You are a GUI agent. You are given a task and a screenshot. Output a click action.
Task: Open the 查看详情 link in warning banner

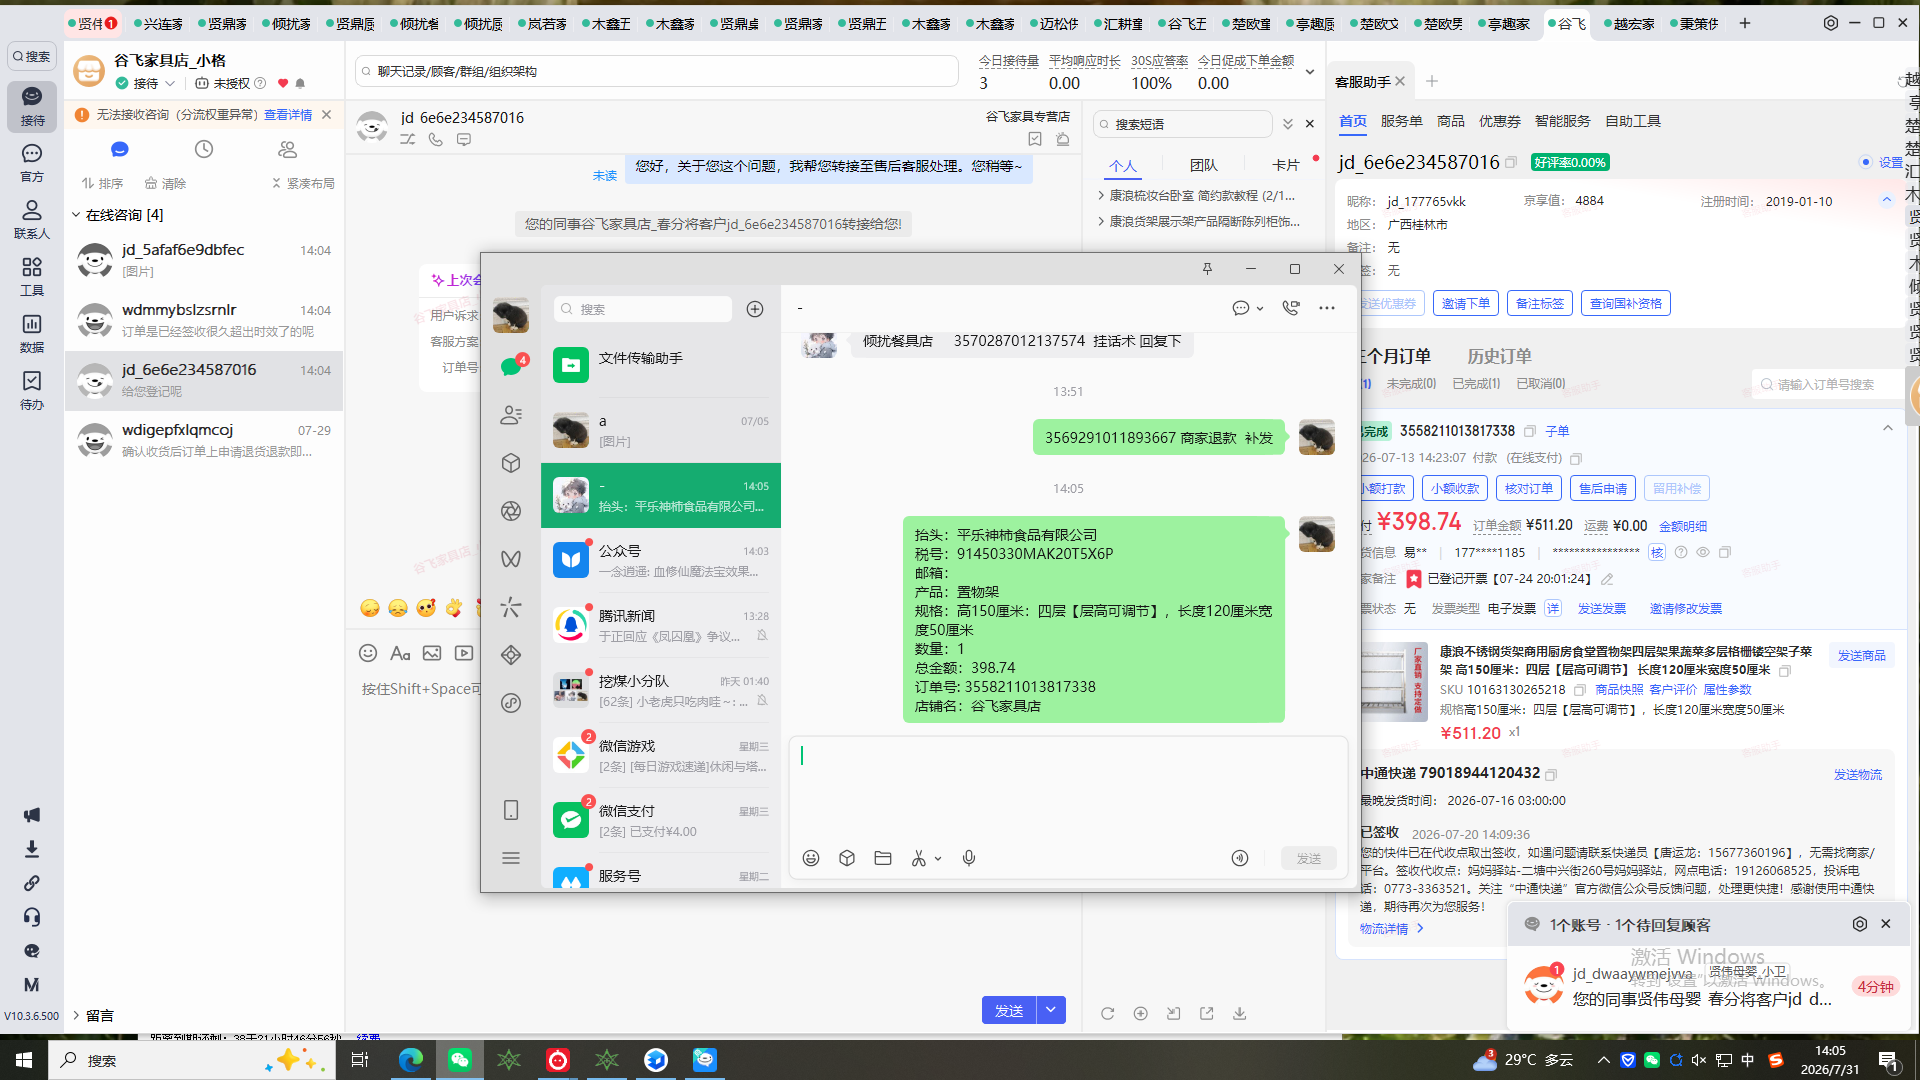click(288, 115)
